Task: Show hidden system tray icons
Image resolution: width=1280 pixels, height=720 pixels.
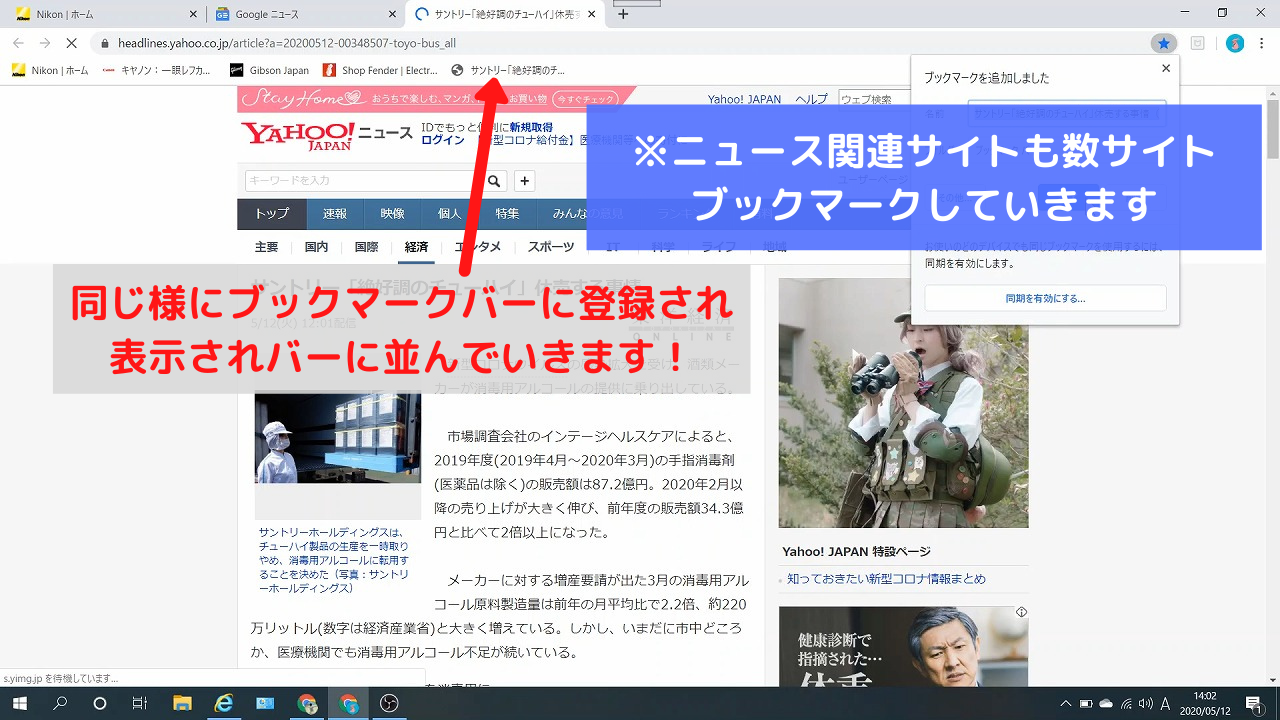Action: point(1066,703)
